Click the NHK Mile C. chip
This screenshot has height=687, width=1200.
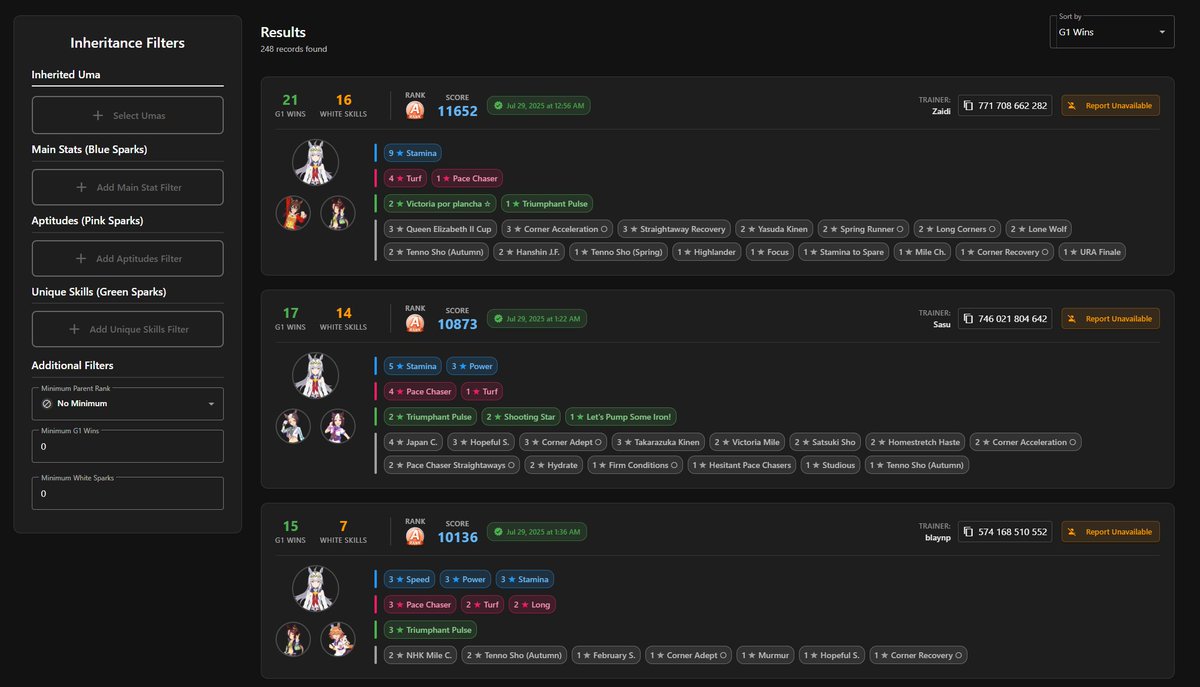tap(421, 655)
